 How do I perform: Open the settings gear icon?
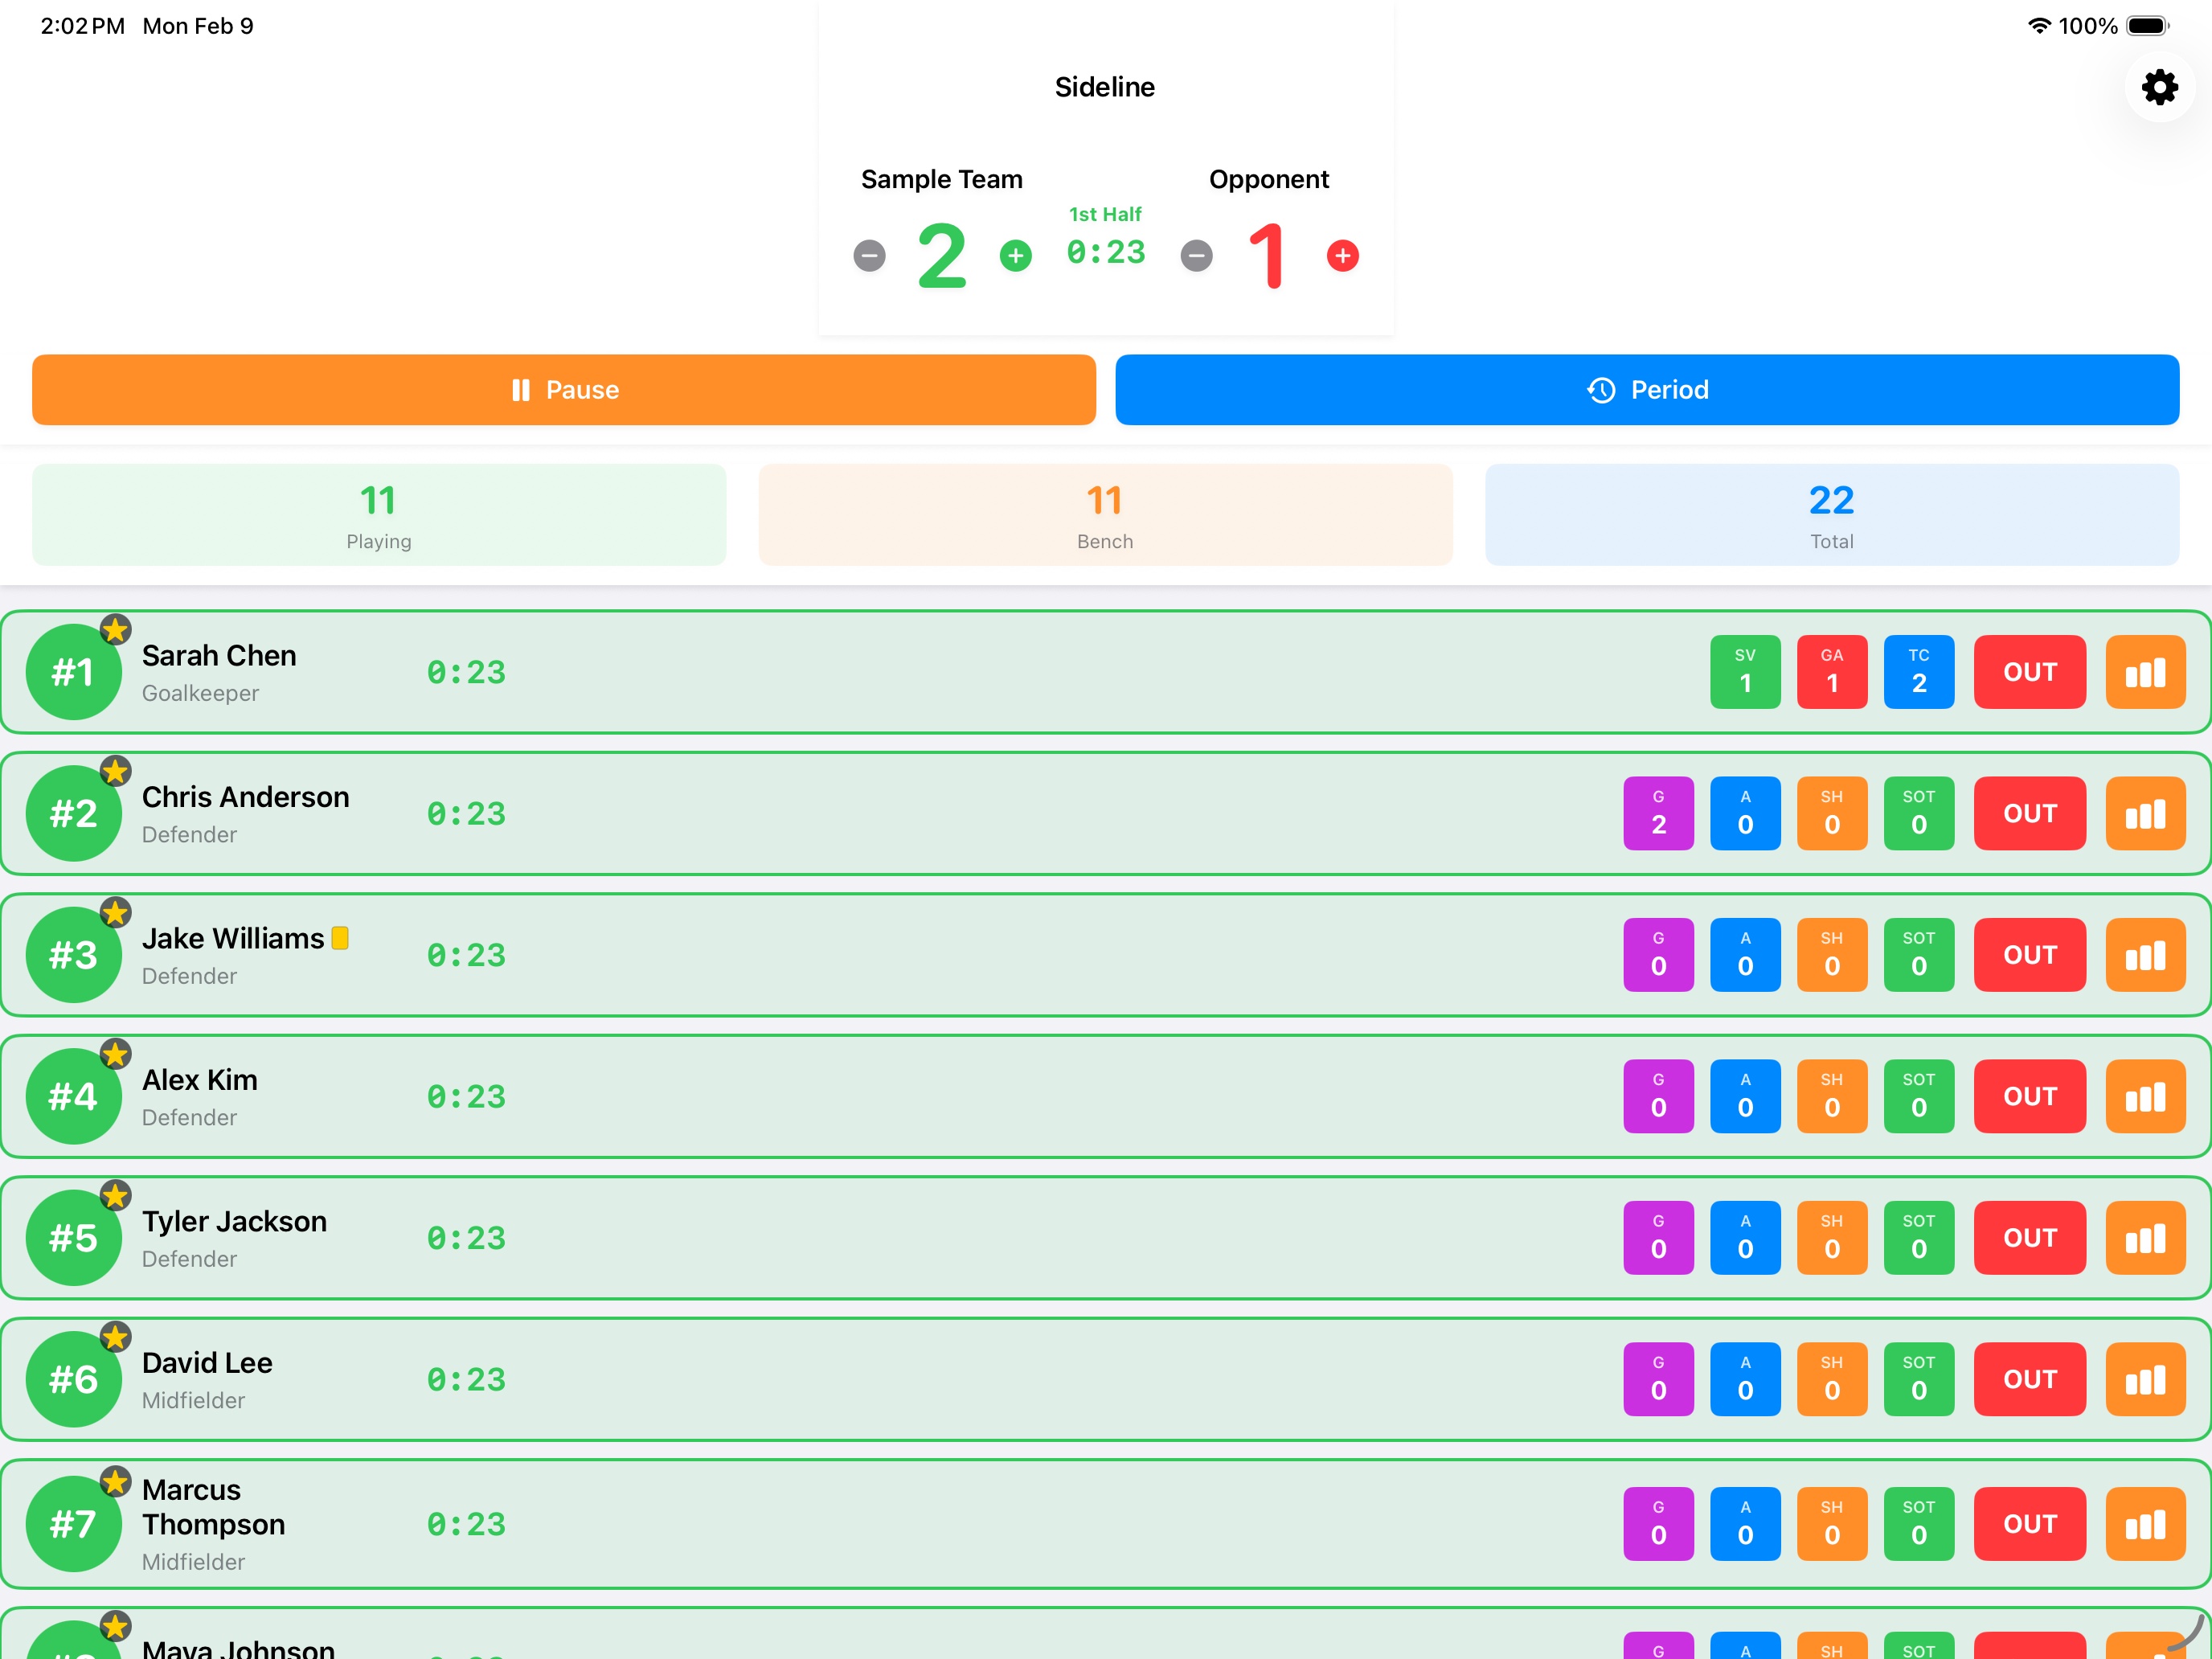tap(2160, 87)
